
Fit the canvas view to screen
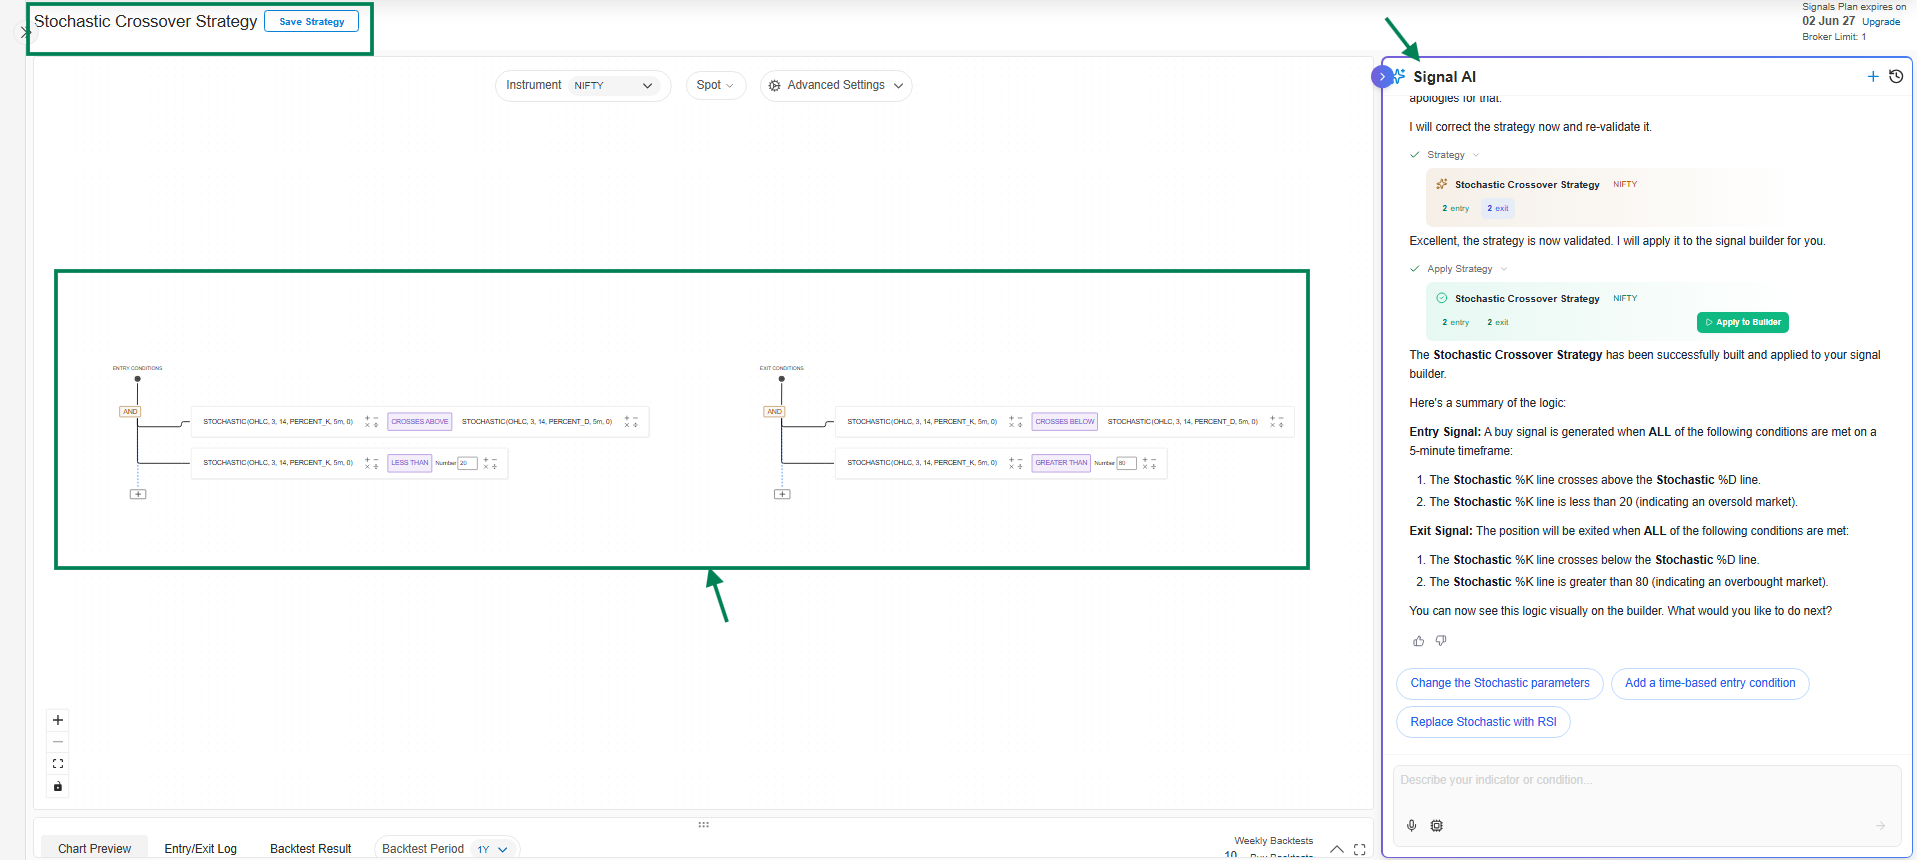[58, 764]
